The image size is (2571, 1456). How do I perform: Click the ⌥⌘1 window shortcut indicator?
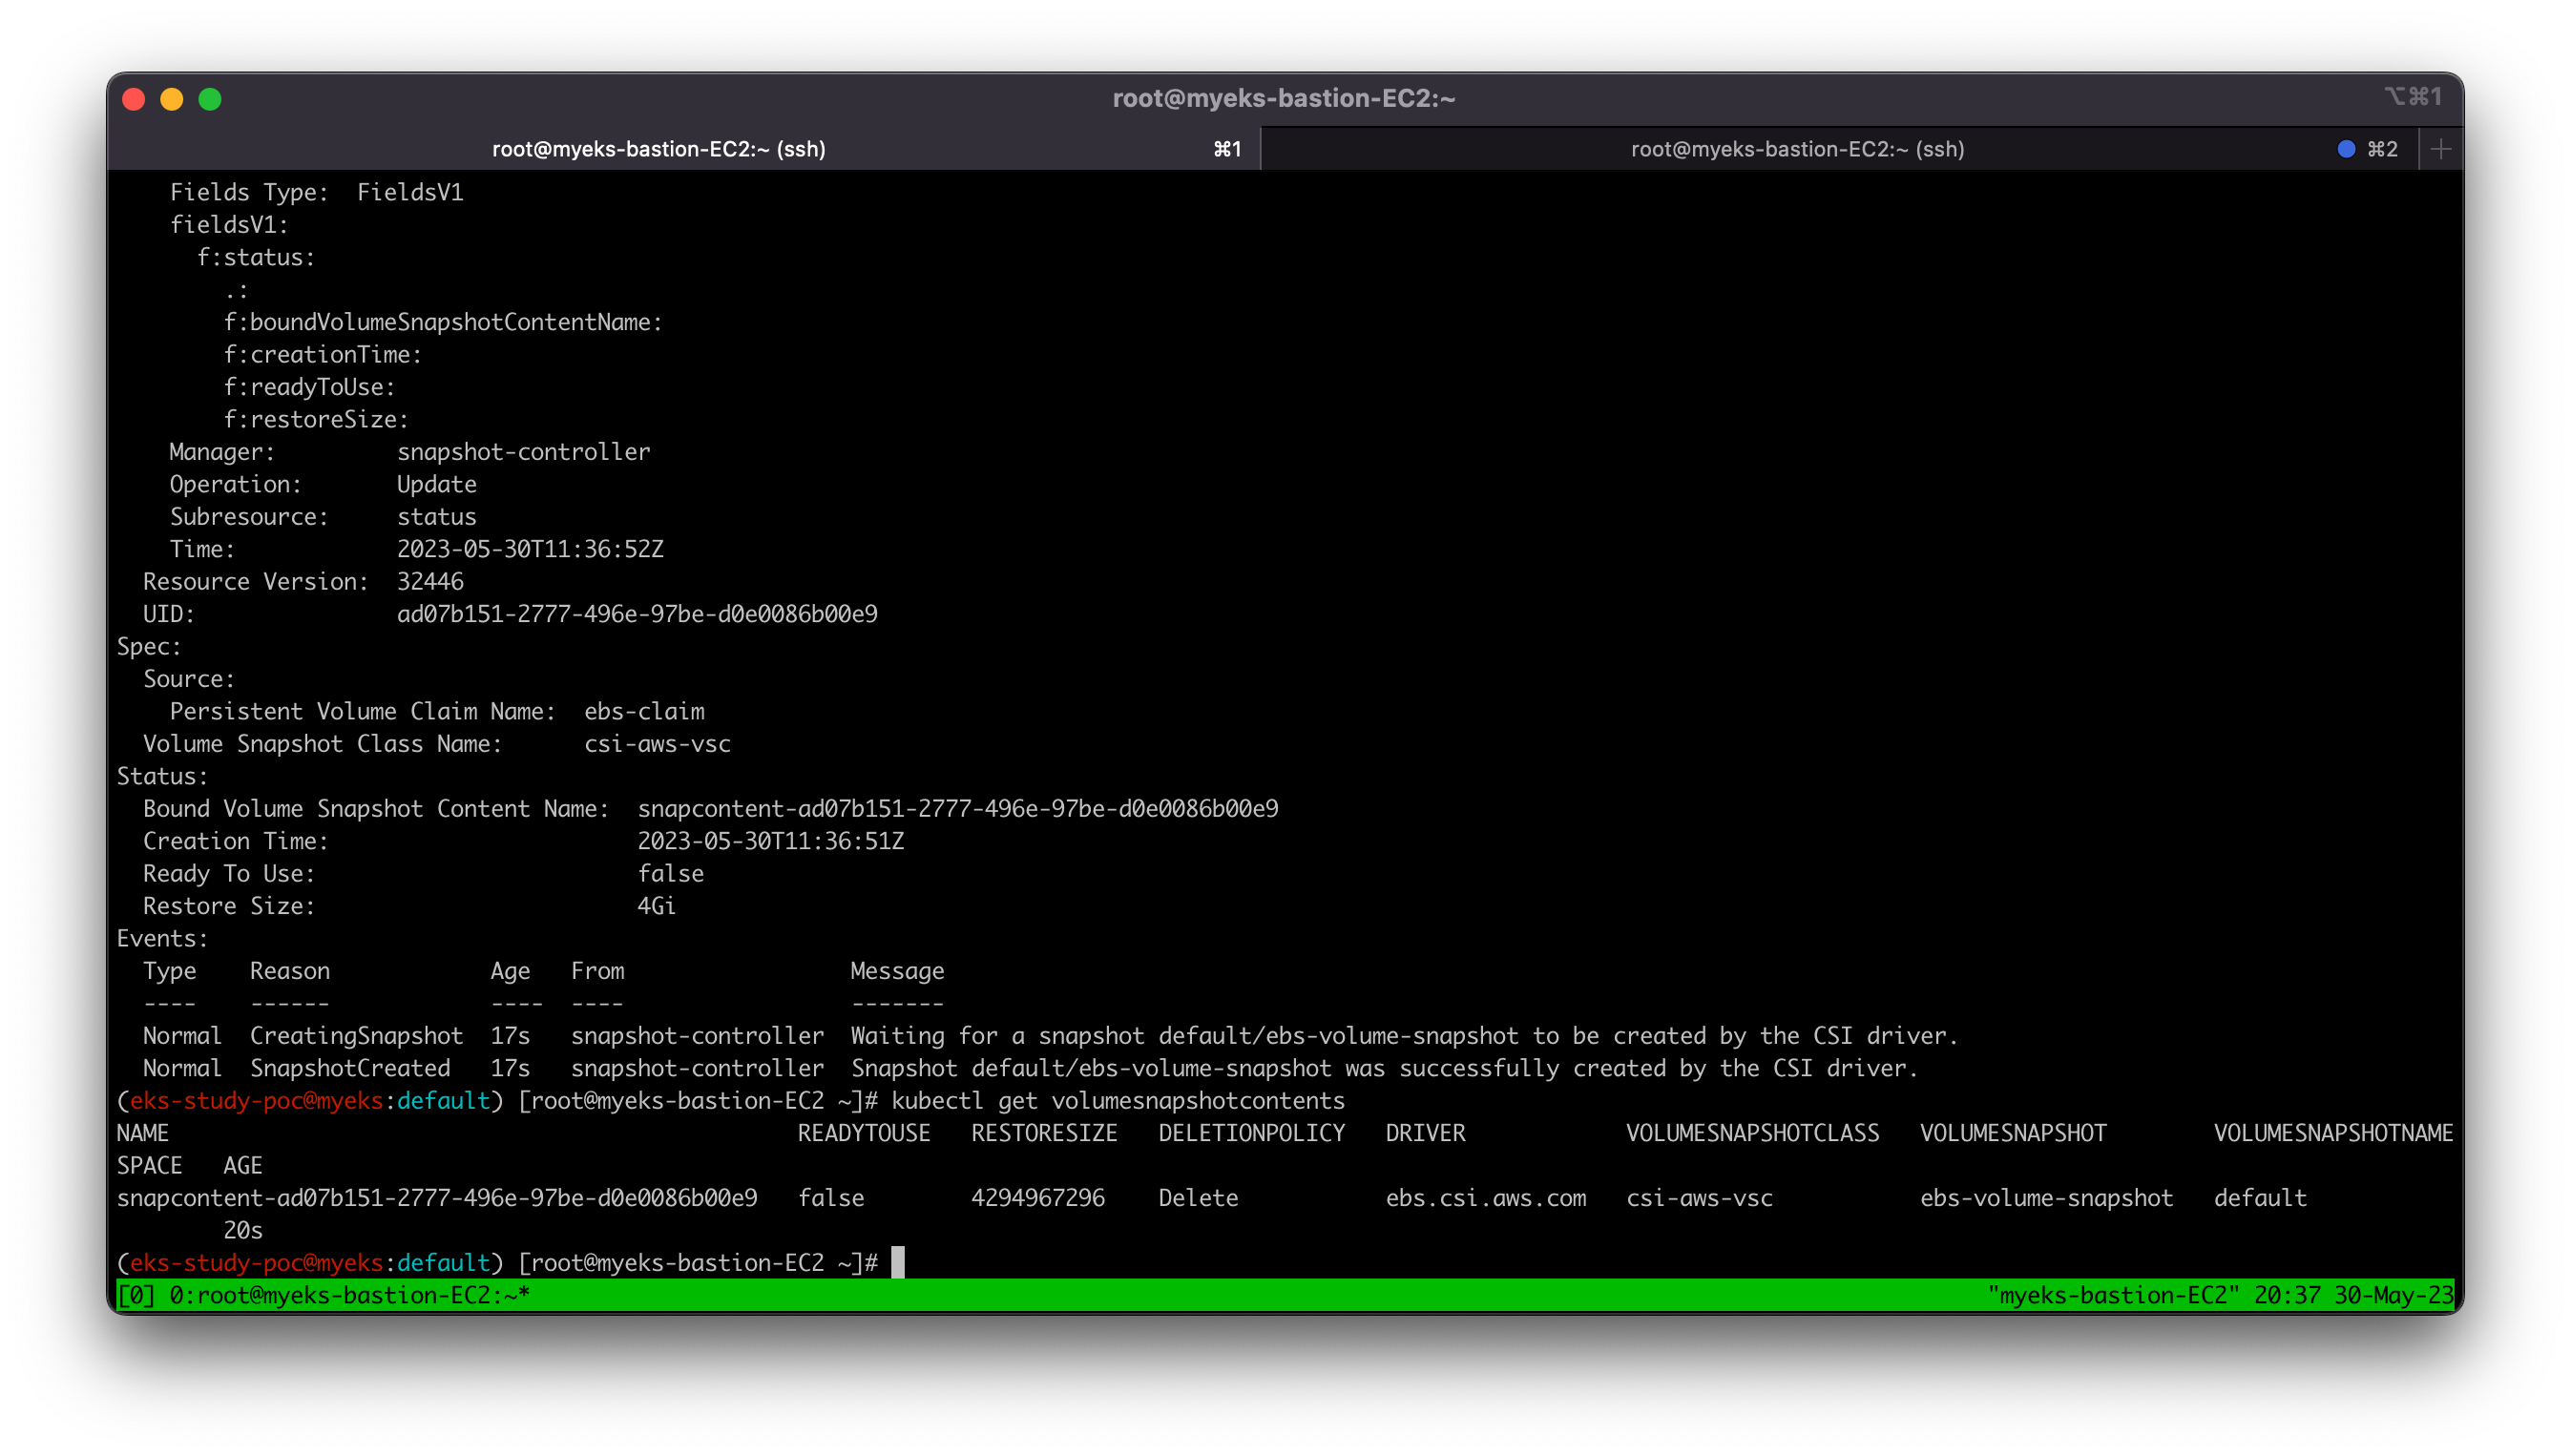point(2413,96)
